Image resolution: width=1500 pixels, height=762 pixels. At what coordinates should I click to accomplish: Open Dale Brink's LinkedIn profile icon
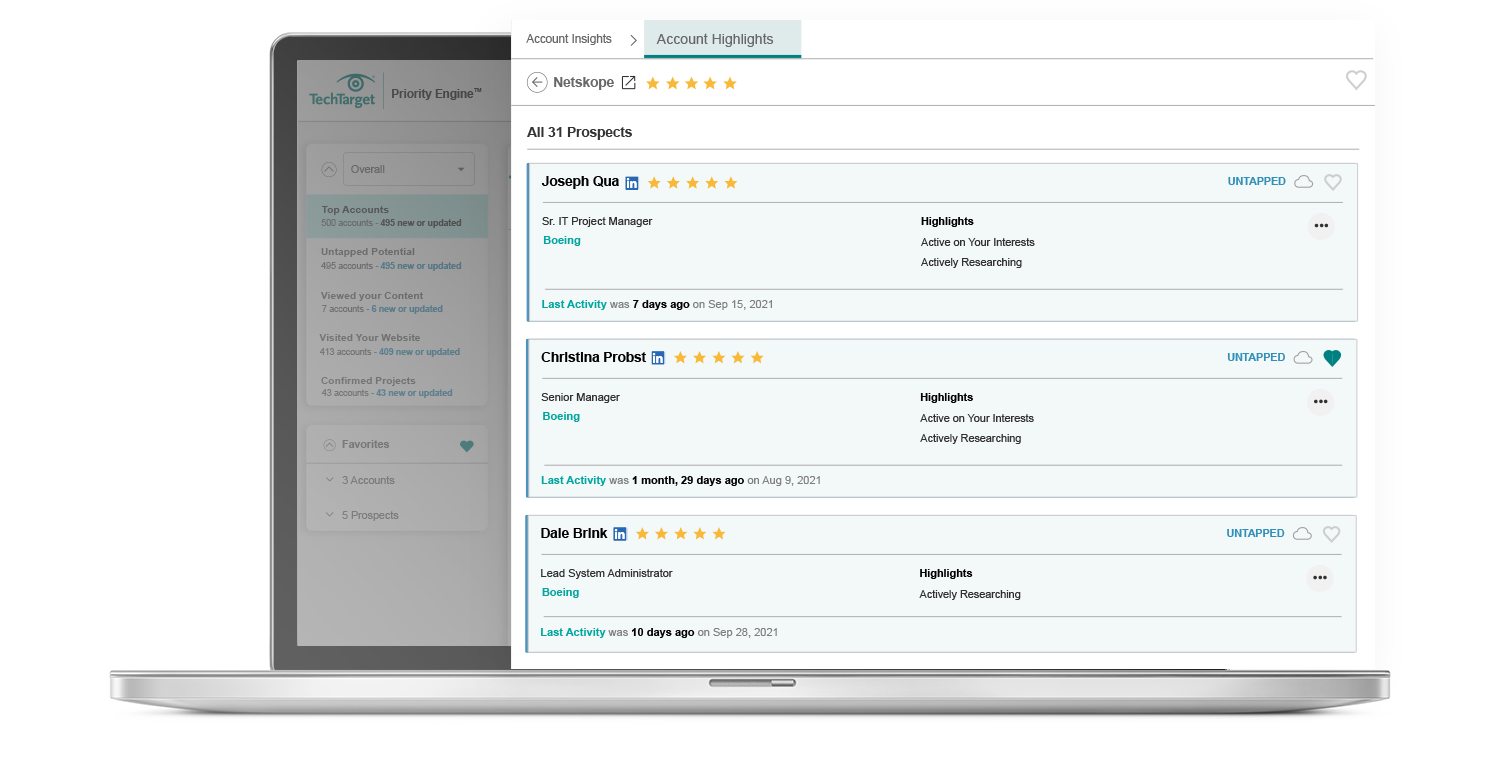(x=620, y=533)
